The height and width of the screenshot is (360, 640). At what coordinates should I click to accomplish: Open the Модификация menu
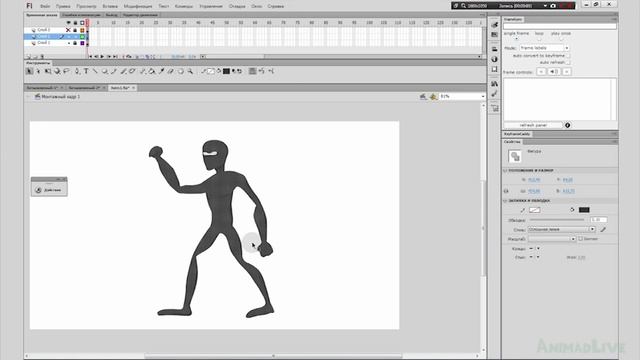pyautogui.click(x=138, y=6)
